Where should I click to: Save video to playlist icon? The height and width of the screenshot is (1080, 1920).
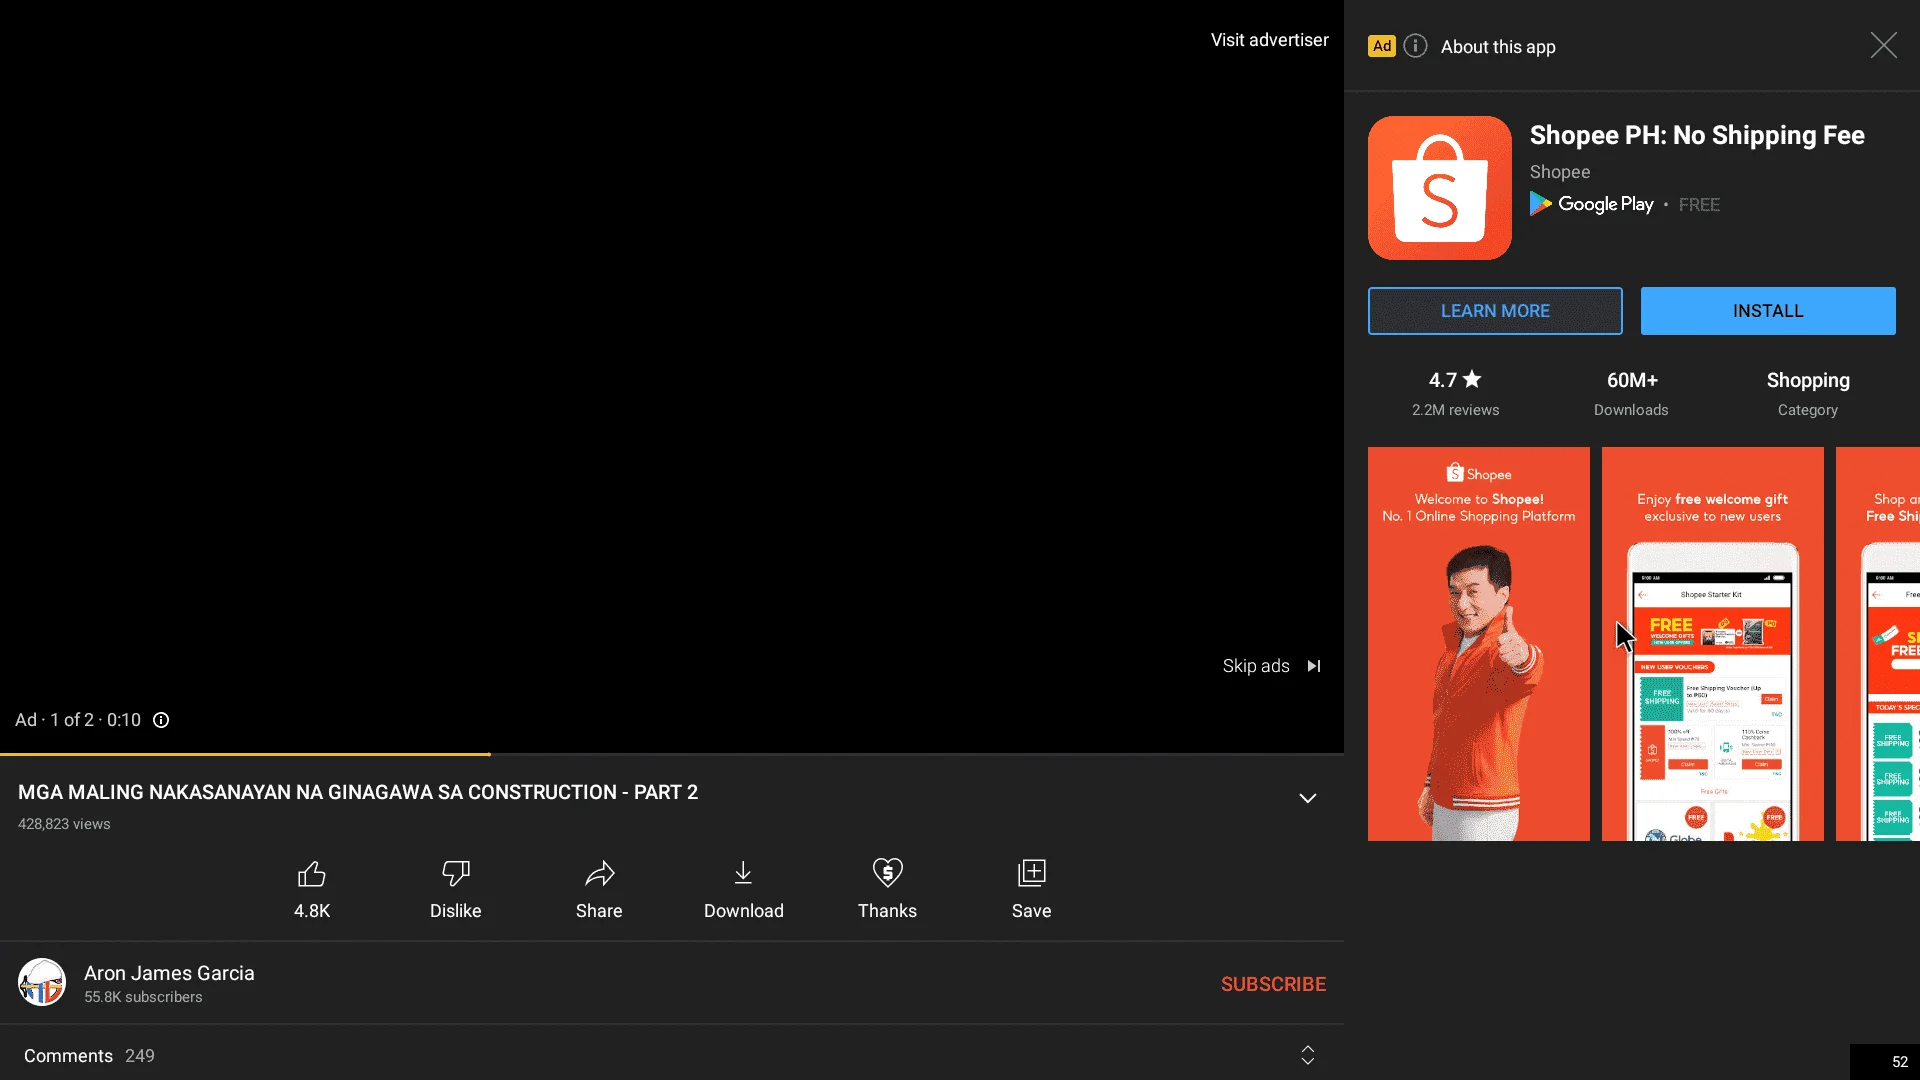[x=1031, y=874]
